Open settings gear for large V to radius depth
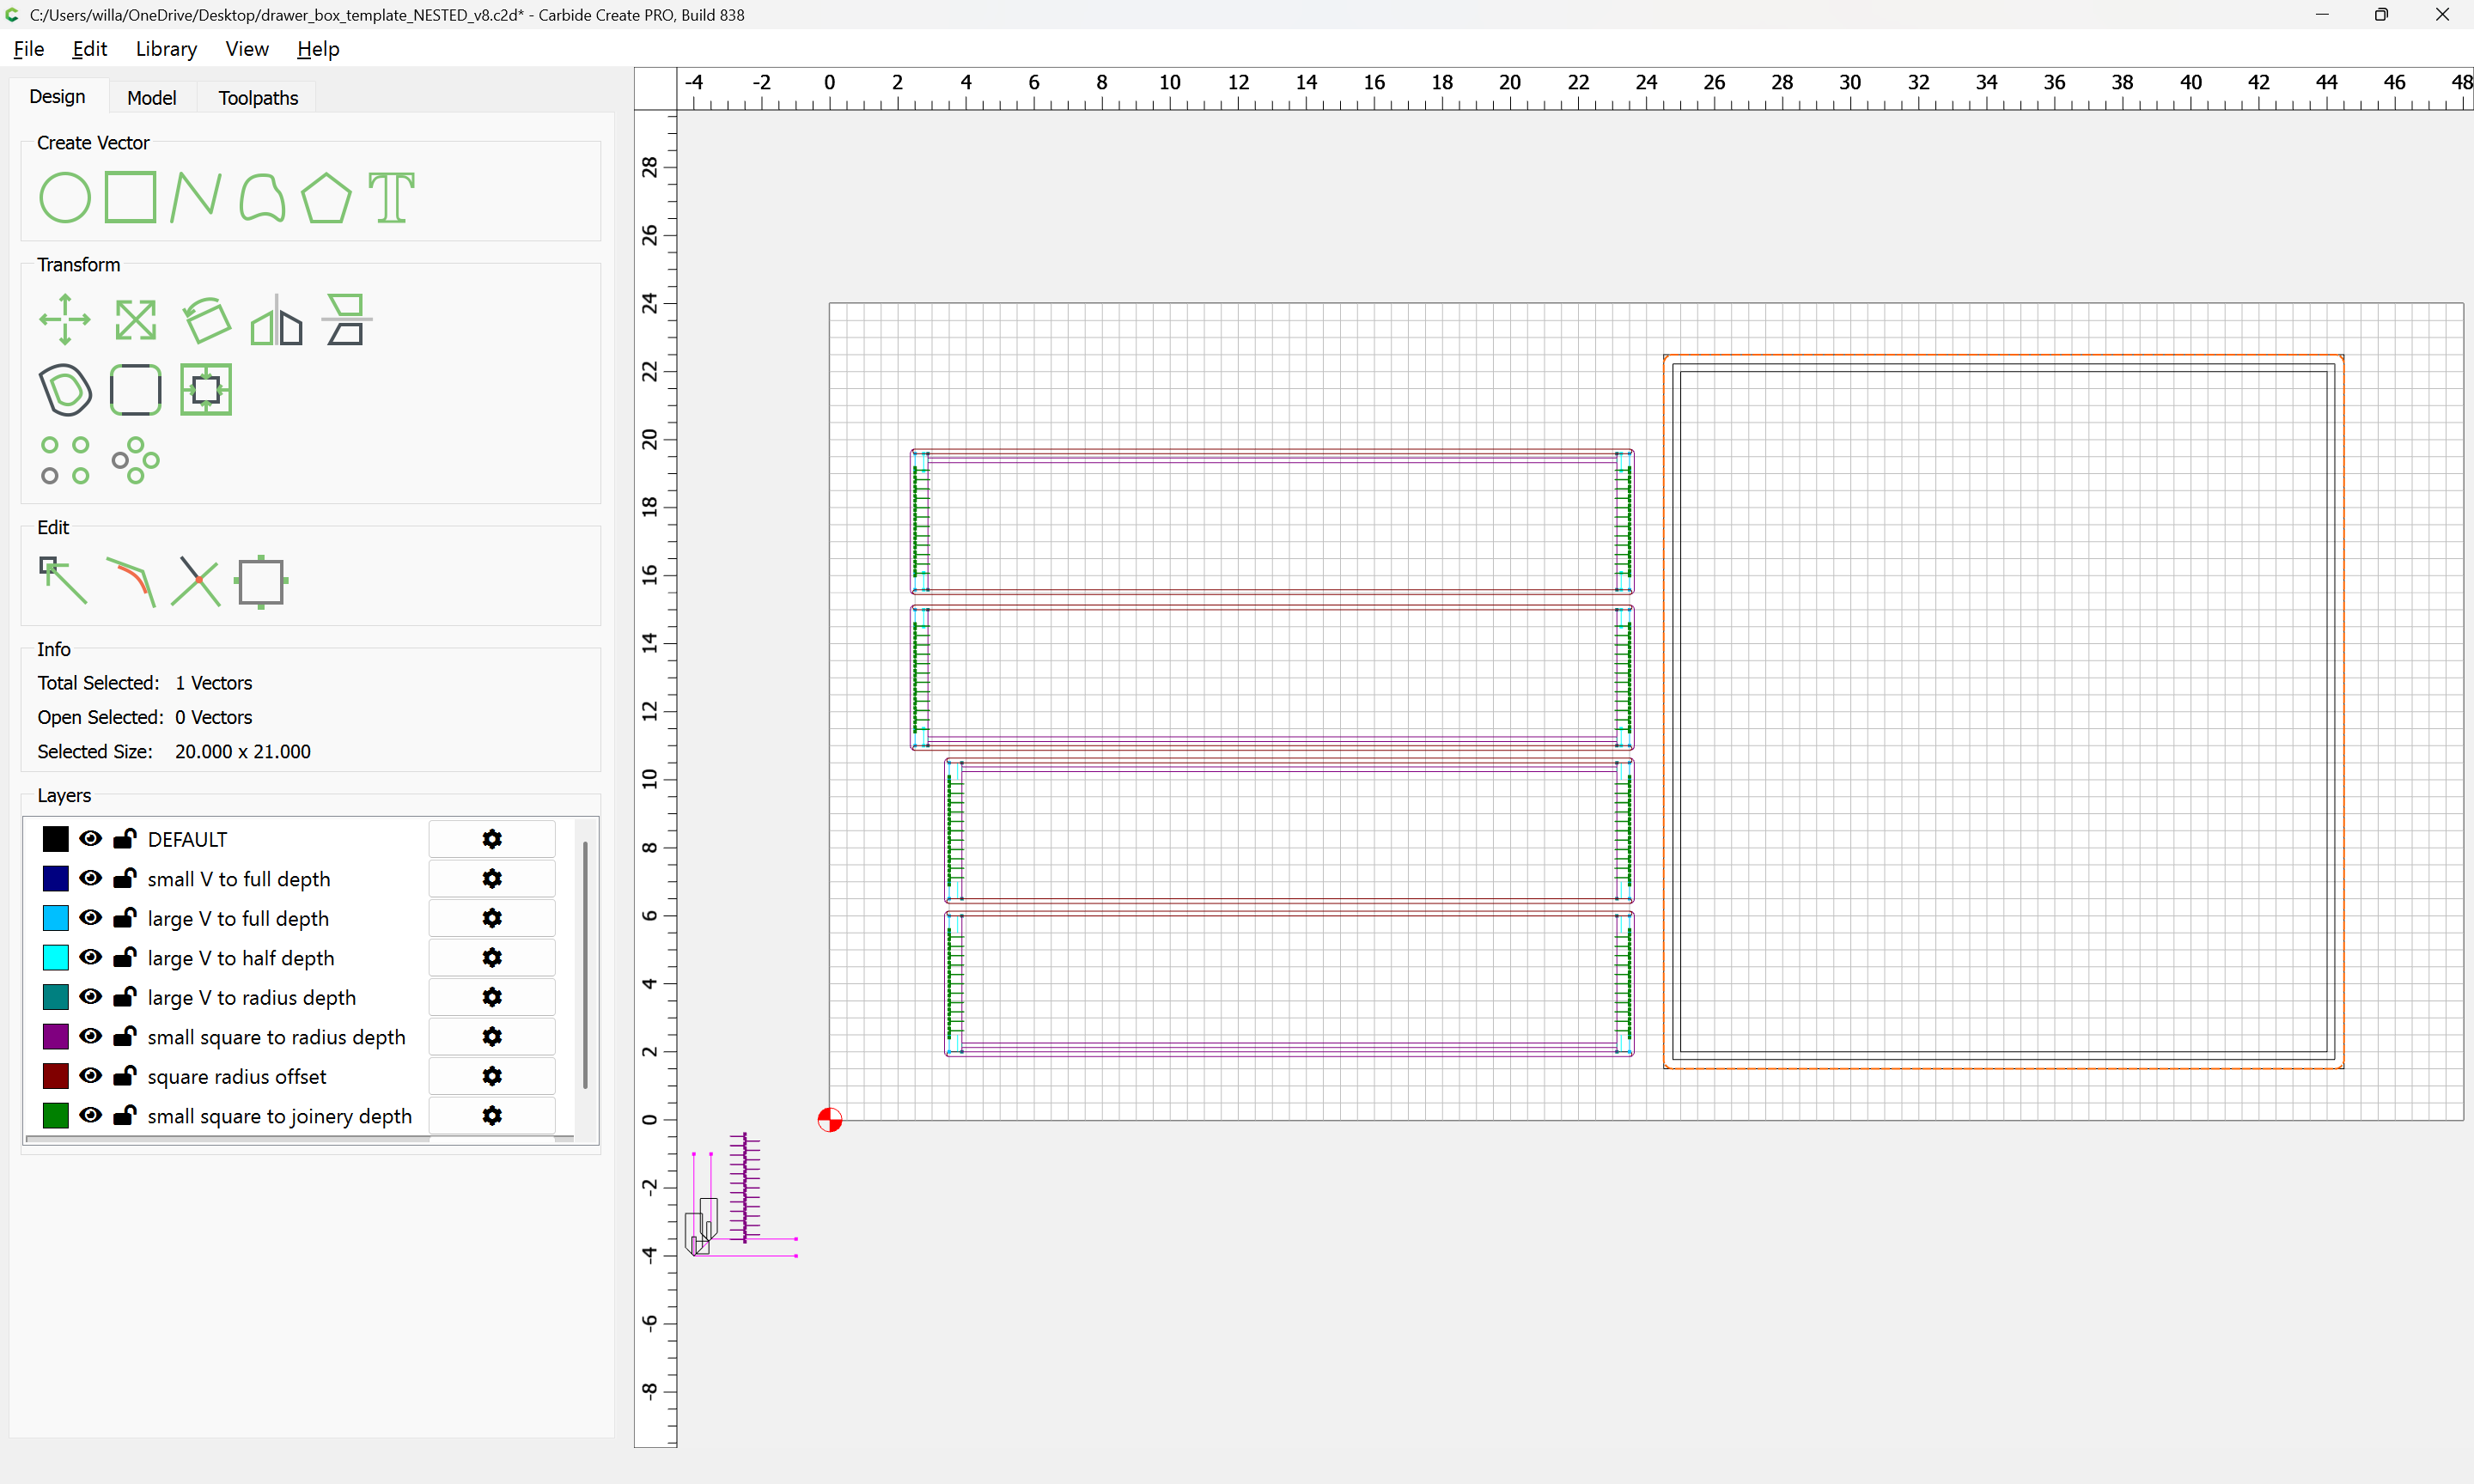Viewport: 2474px width, 1484px height. 491,997
